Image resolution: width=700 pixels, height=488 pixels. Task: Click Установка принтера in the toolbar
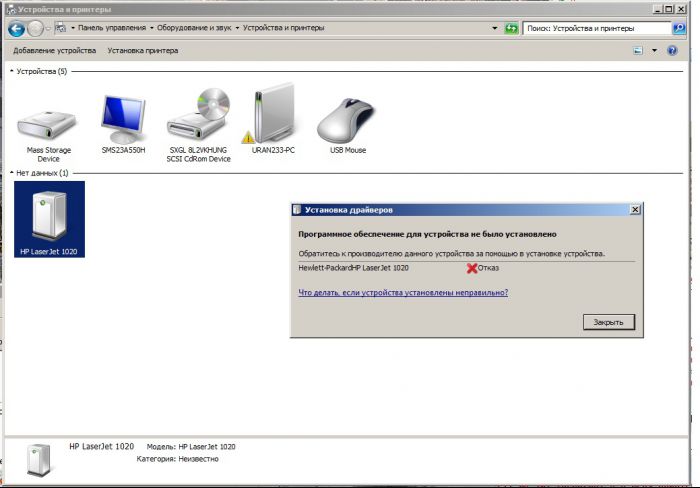tap(143, 50)
